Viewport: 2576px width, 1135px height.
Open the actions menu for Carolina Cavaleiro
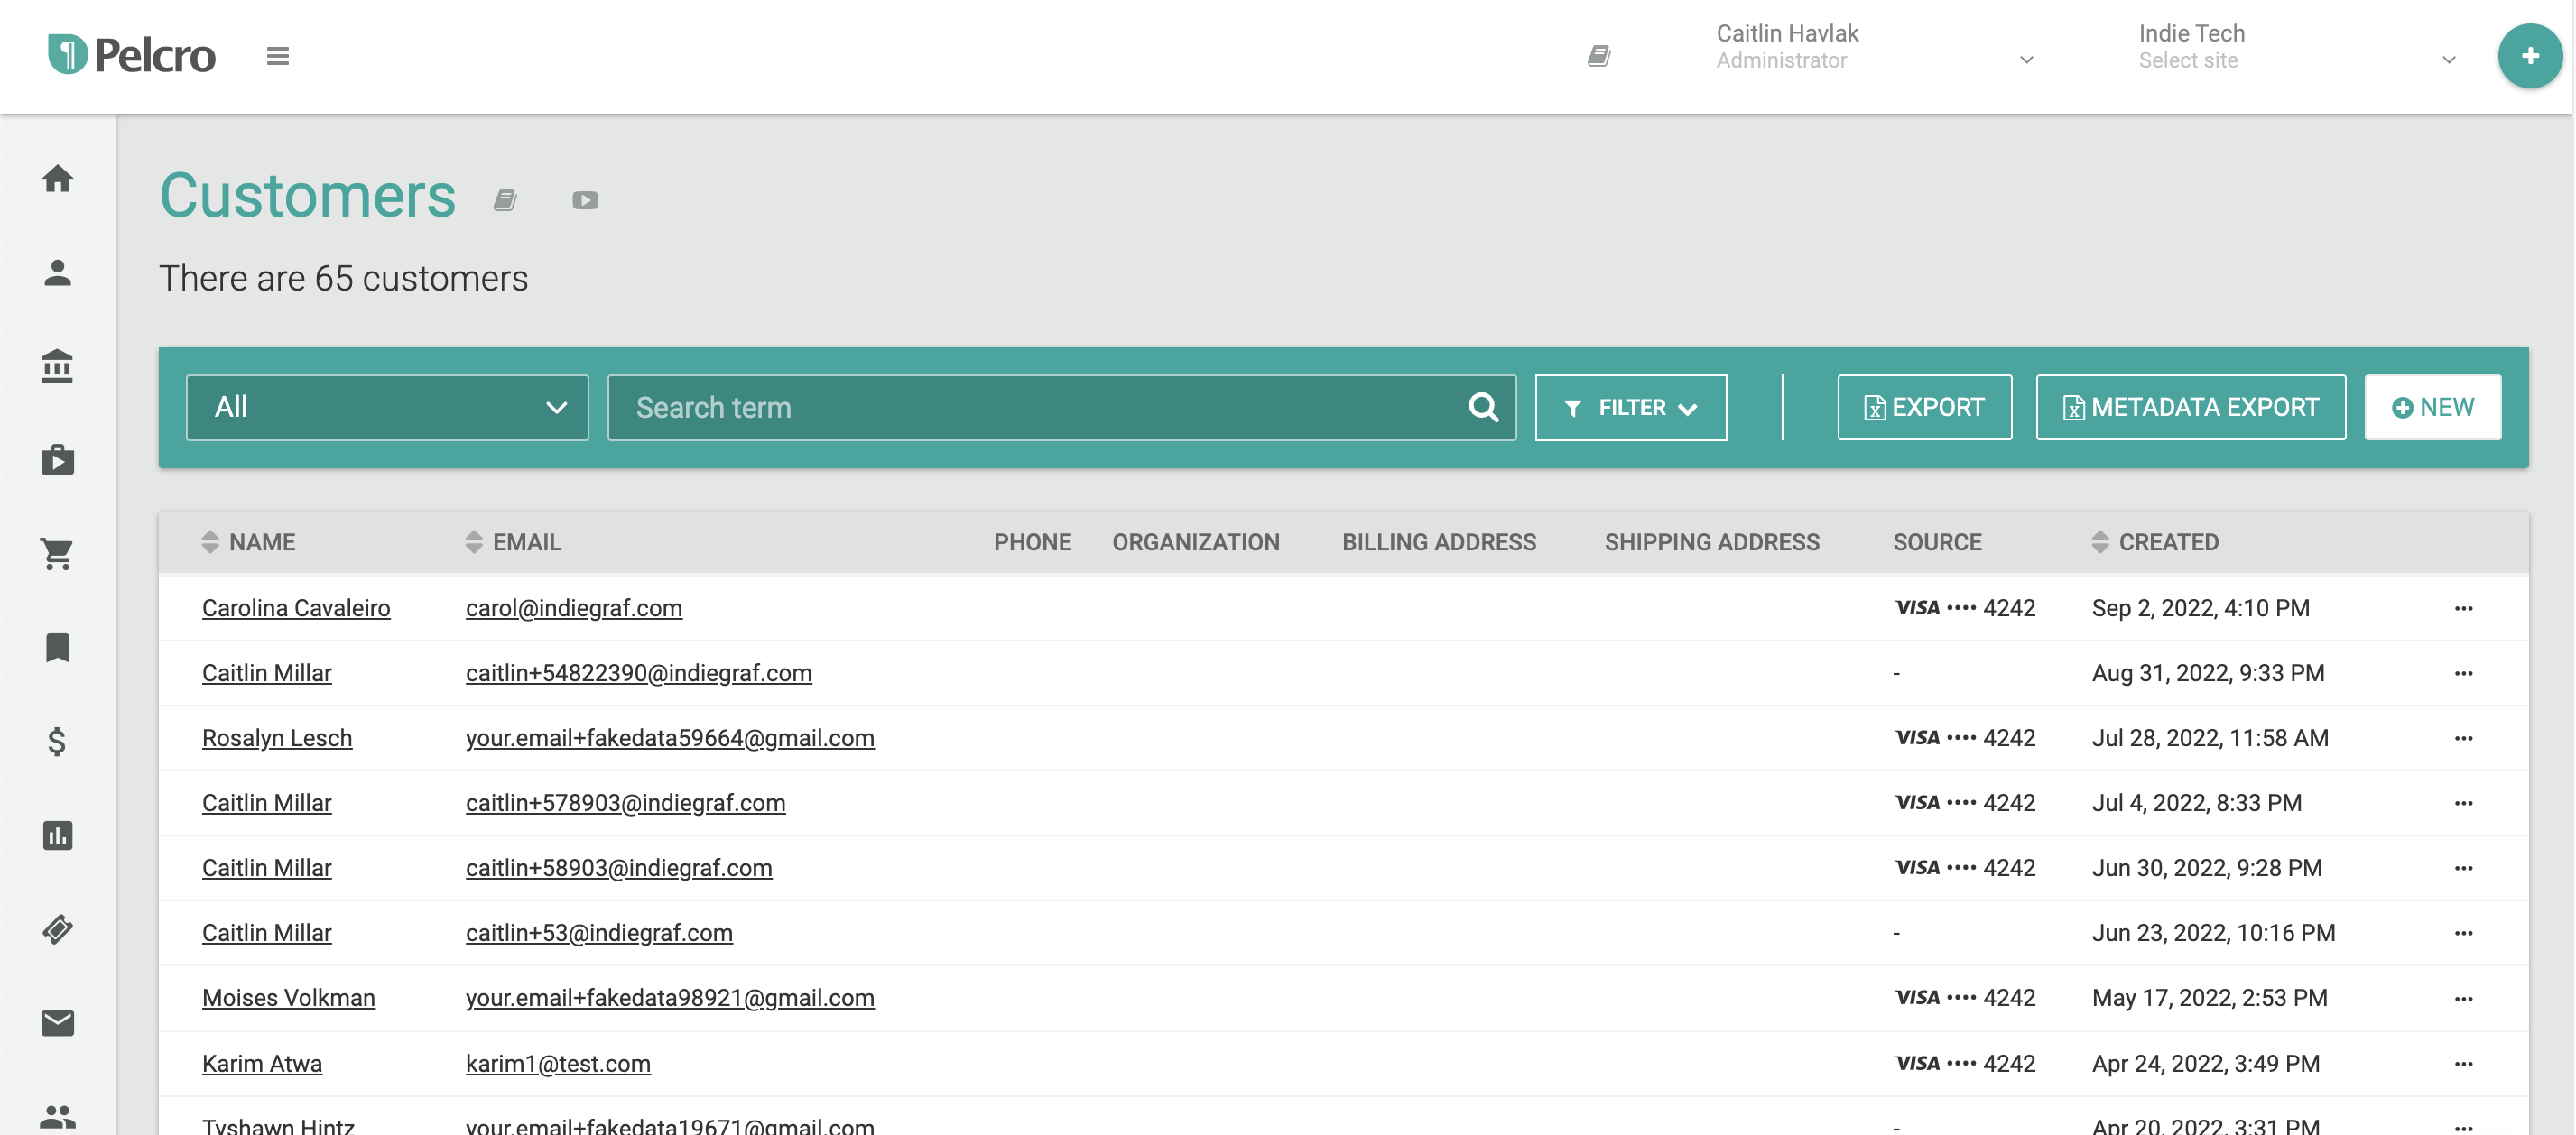tap(2463, 608)
